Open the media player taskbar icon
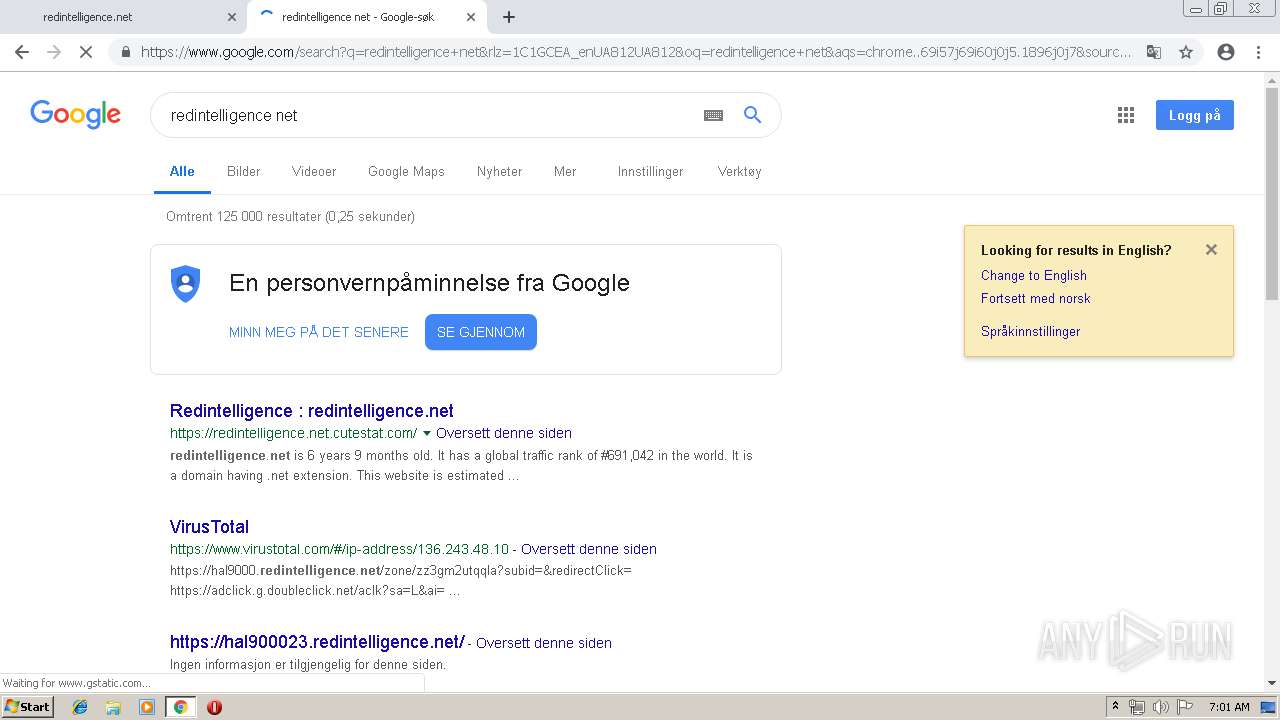 tap(147, 707)
